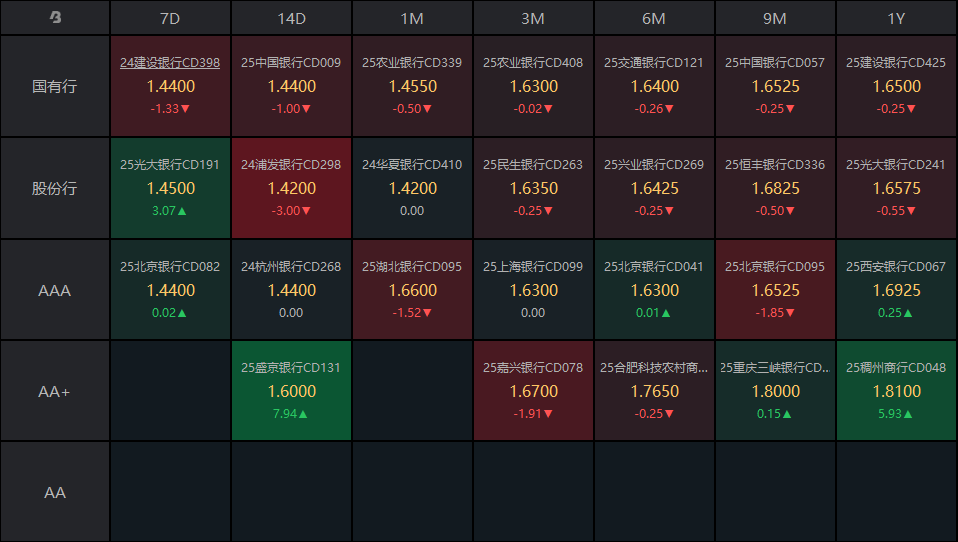
Task: Click the logo icon in top-left corner
Action: point(55,18)
